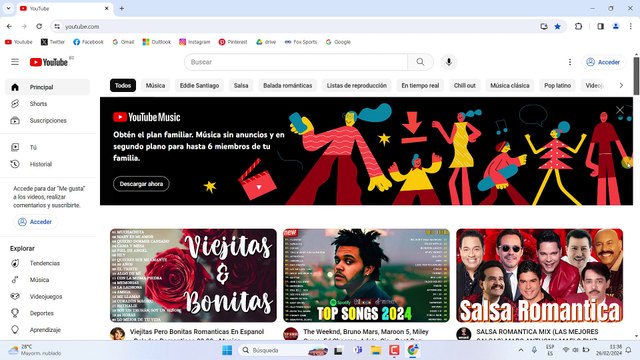Select the Balada románticas chip
The height and width of the screenshot is (360, 640).
287,86
